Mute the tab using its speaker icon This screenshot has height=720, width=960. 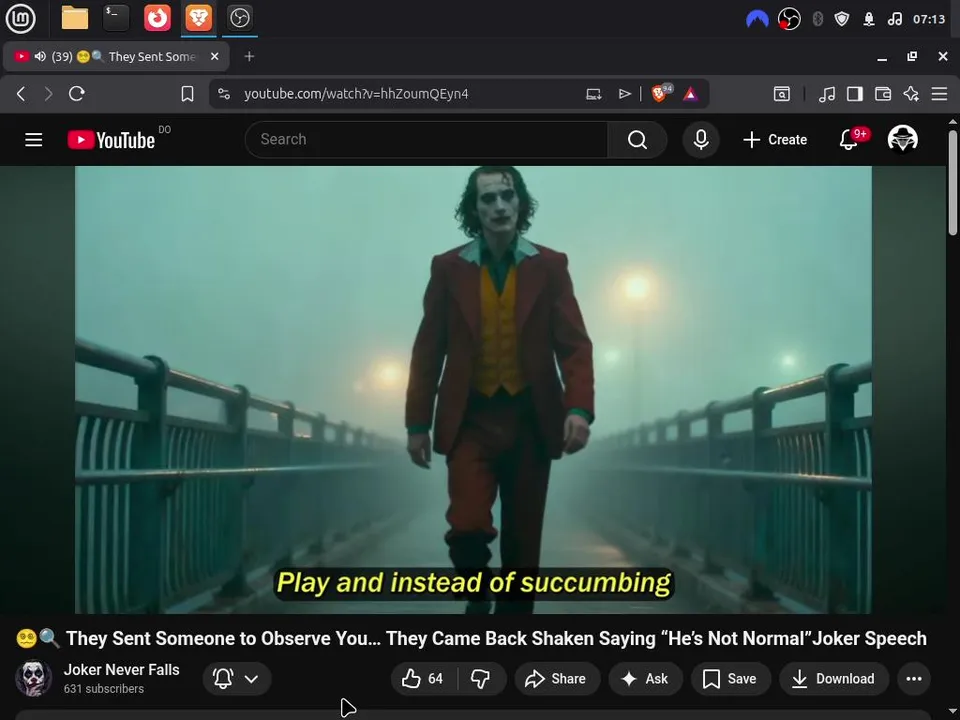(x=40, y=56)
